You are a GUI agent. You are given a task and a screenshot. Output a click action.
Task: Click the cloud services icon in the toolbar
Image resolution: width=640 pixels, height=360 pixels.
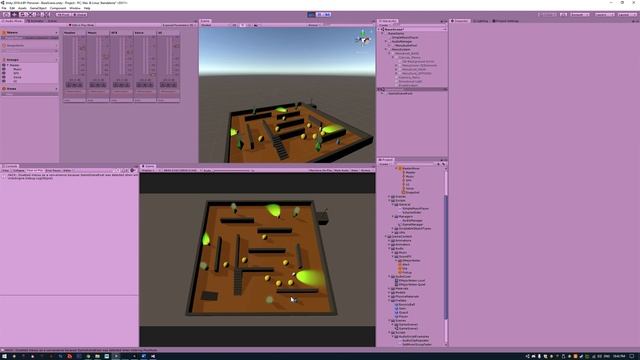click(564, 14)
